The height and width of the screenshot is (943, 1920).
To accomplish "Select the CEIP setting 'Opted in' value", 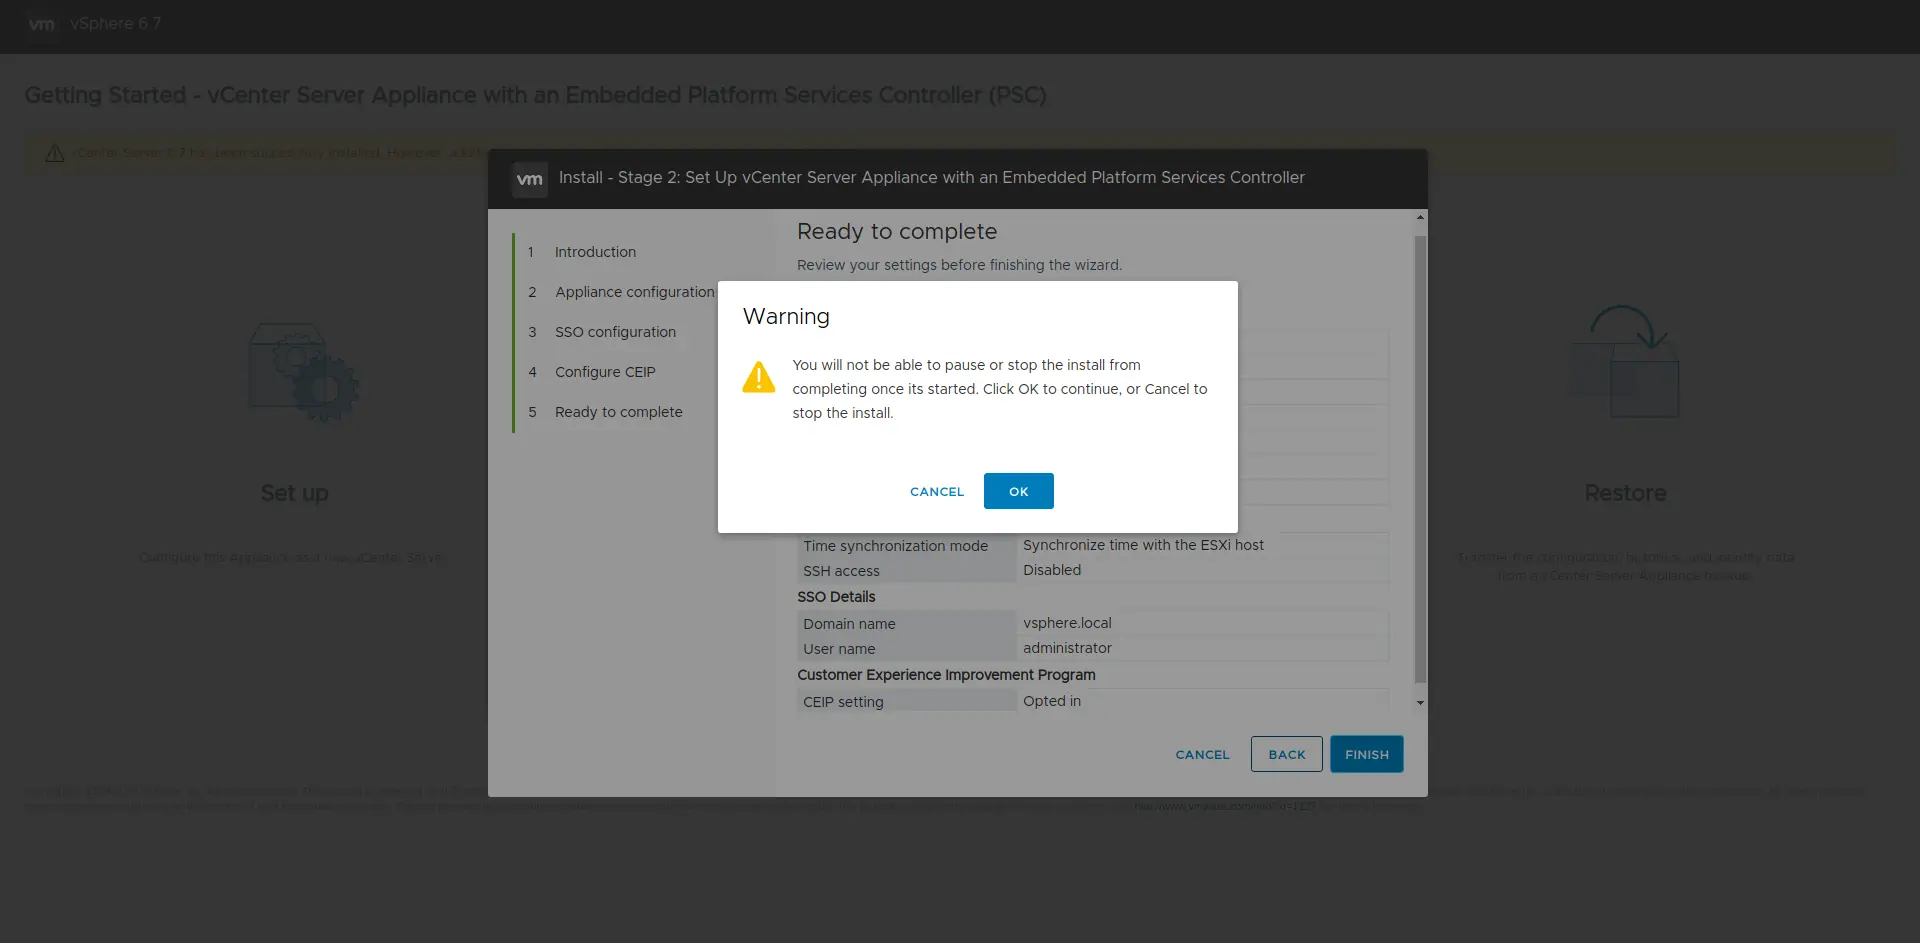I will pyautogui.click(x=1052, y=701).
